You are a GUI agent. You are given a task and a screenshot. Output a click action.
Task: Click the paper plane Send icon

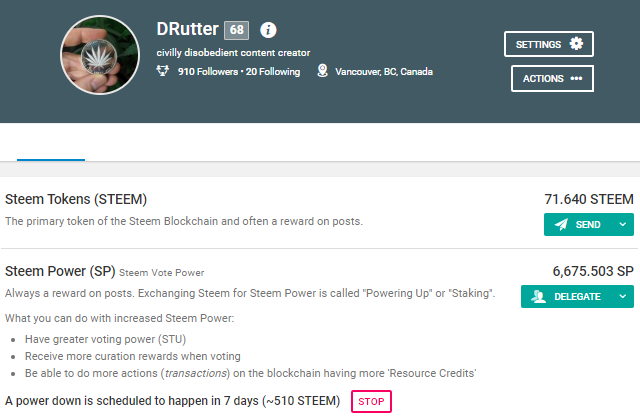pos(560,225)
